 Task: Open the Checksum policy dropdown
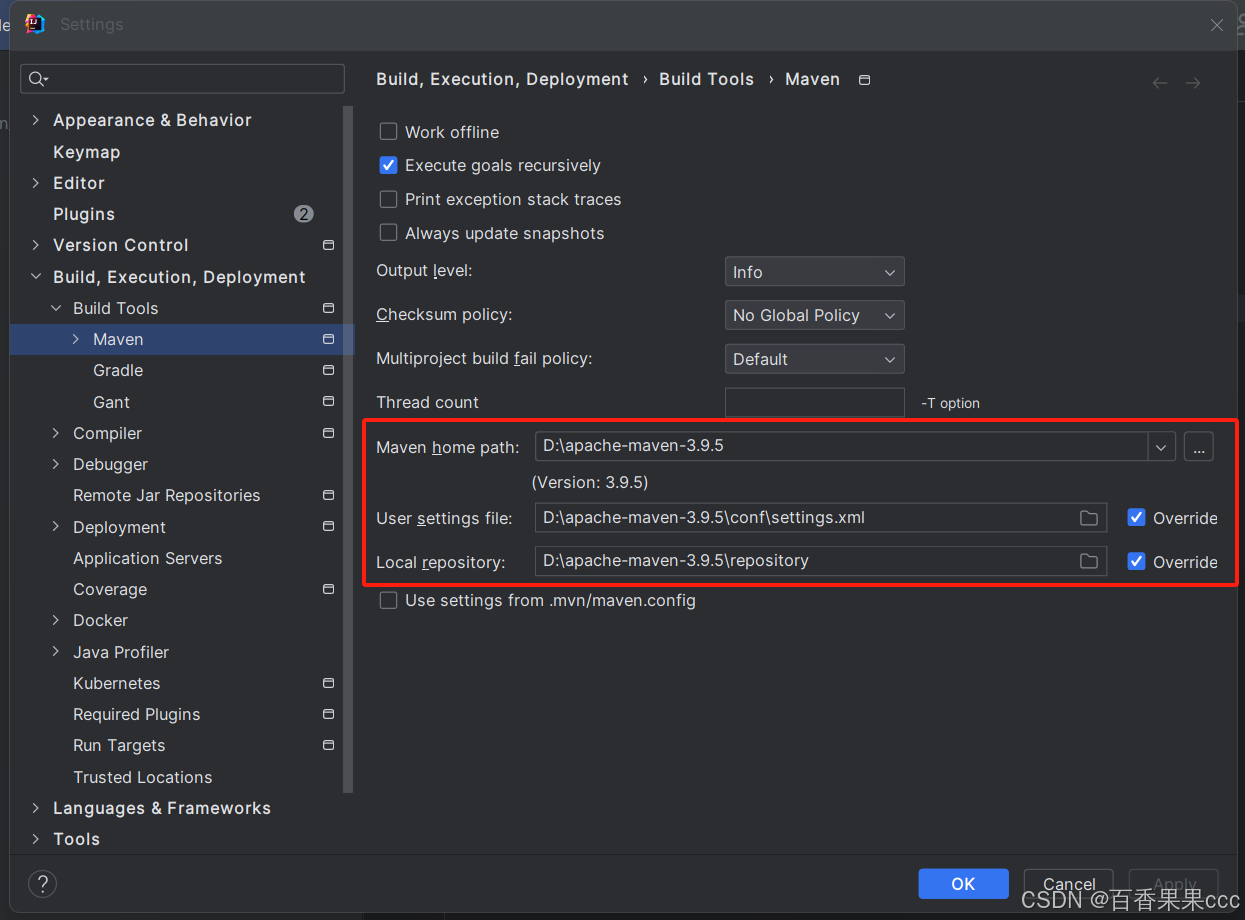pos(814,315)
